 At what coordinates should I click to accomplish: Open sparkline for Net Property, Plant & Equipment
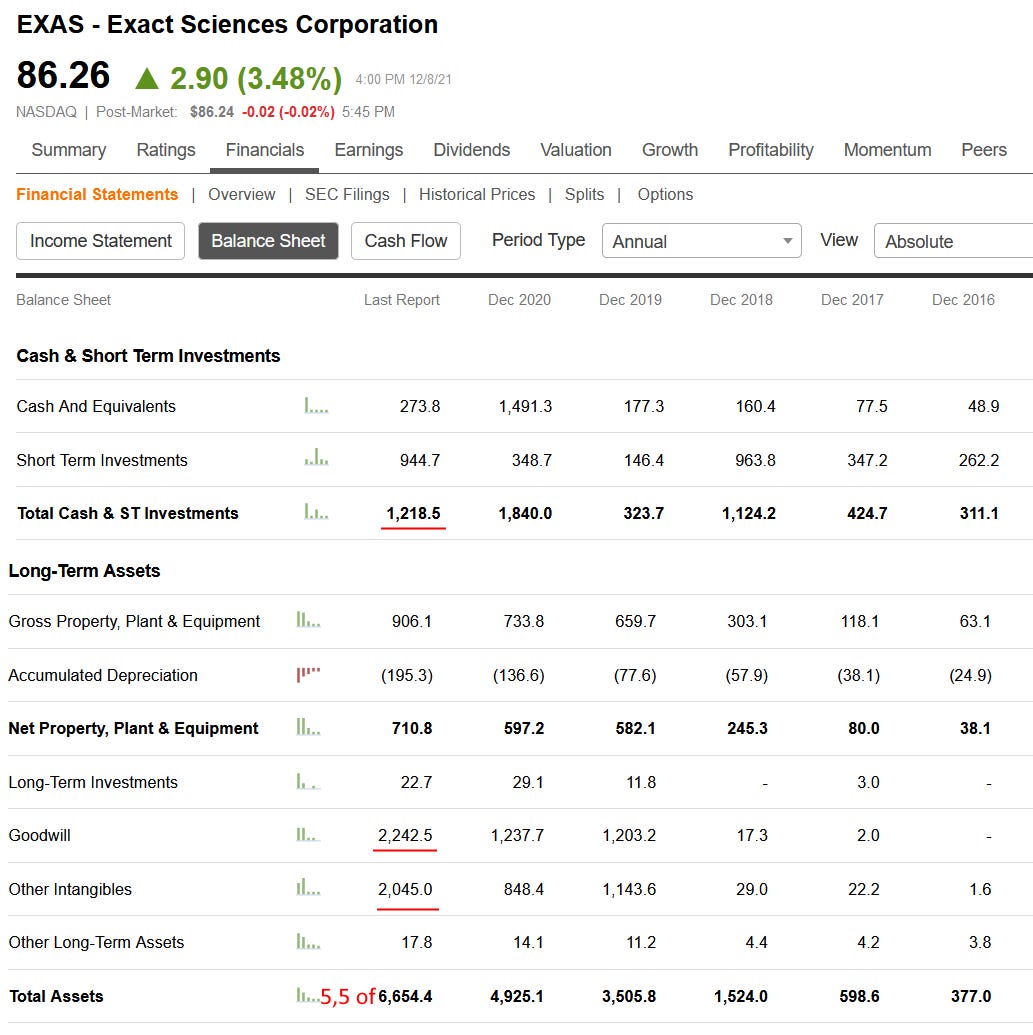[x=308, y=727]
